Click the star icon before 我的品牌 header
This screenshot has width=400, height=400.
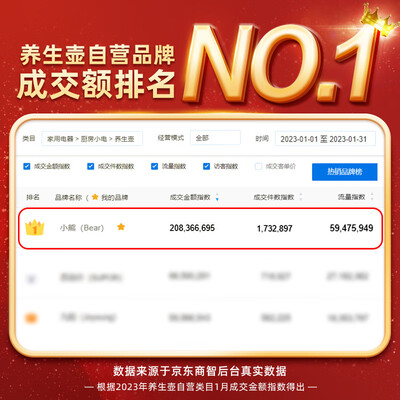pos(95,197)
